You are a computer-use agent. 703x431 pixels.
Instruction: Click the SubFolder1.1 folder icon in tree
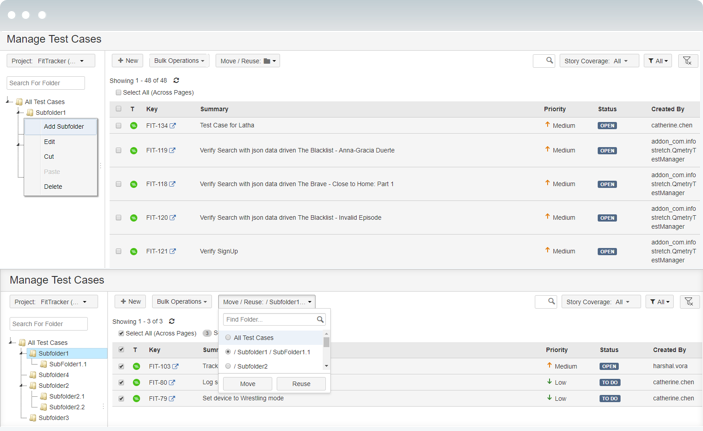43,364
